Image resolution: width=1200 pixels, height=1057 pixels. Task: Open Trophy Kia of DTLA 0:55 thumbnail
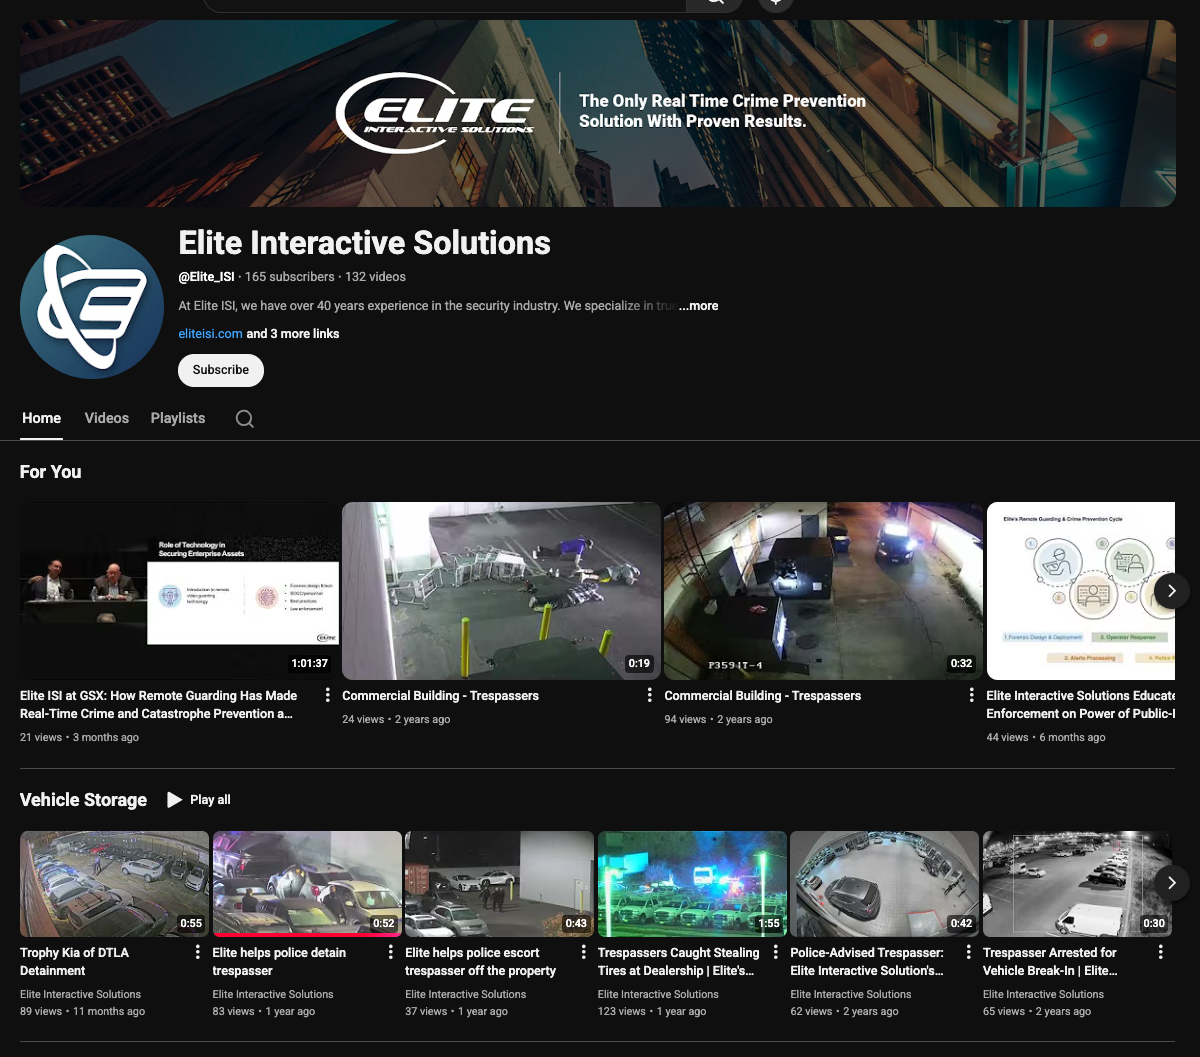click(115, 884)
